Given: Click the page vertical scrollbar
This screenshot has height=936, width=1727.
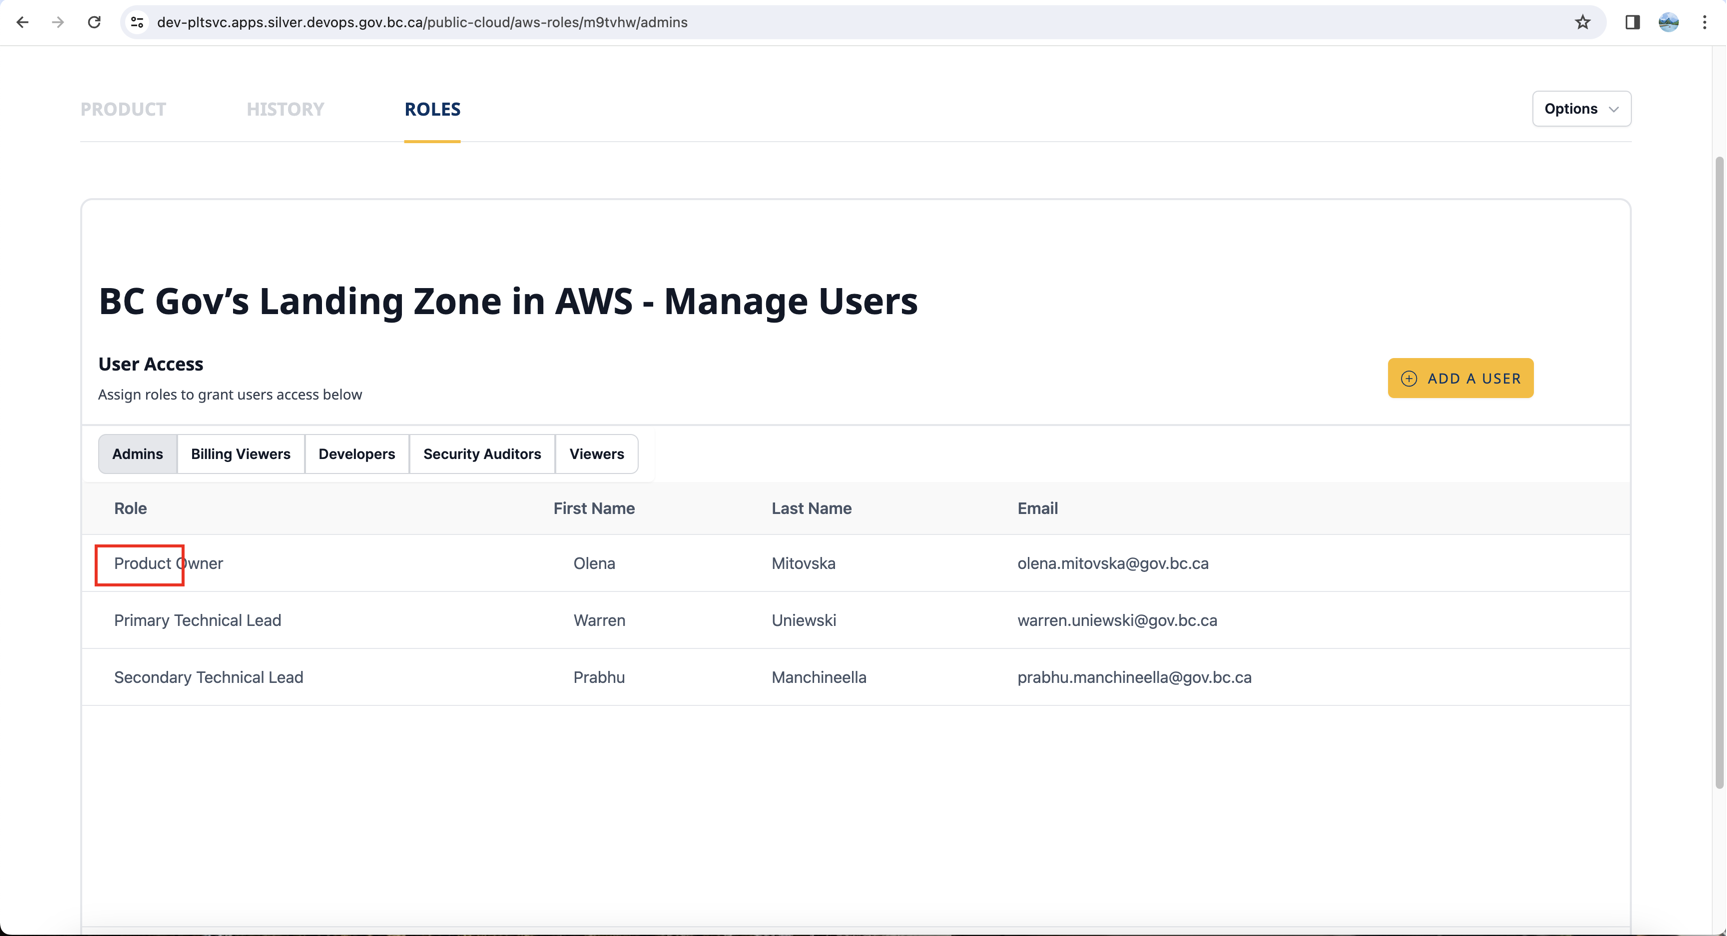Looking at the screenshot, I should pos(1719,472).
